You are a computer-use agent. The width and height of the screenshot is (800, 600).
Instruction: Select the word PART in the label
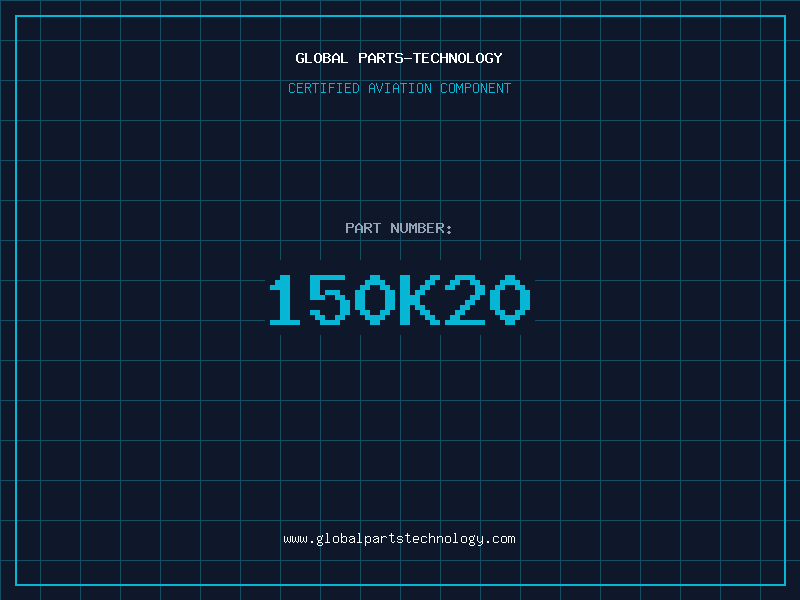click(363, 228)
